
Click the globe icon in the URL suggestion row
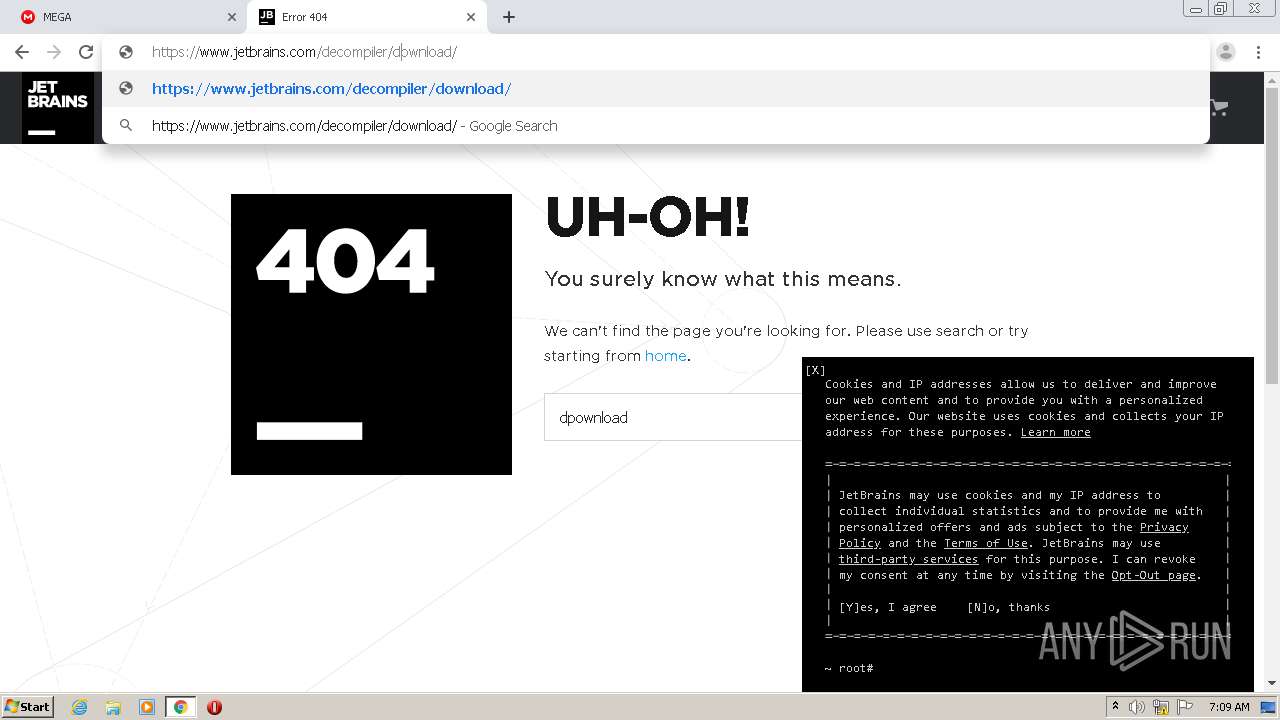(126, 89)
